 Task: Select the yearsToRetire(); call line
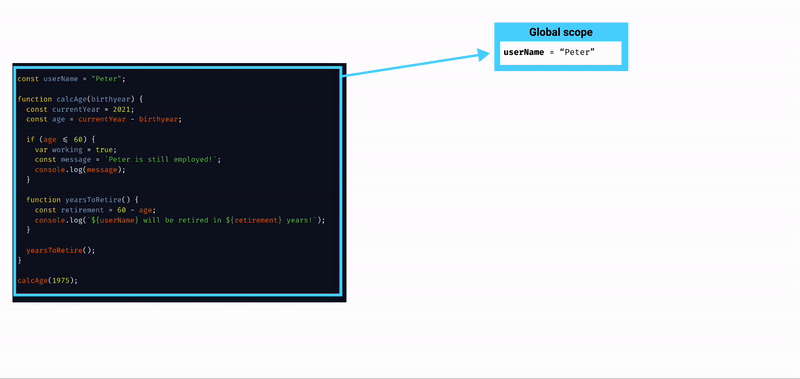point(61,250)
